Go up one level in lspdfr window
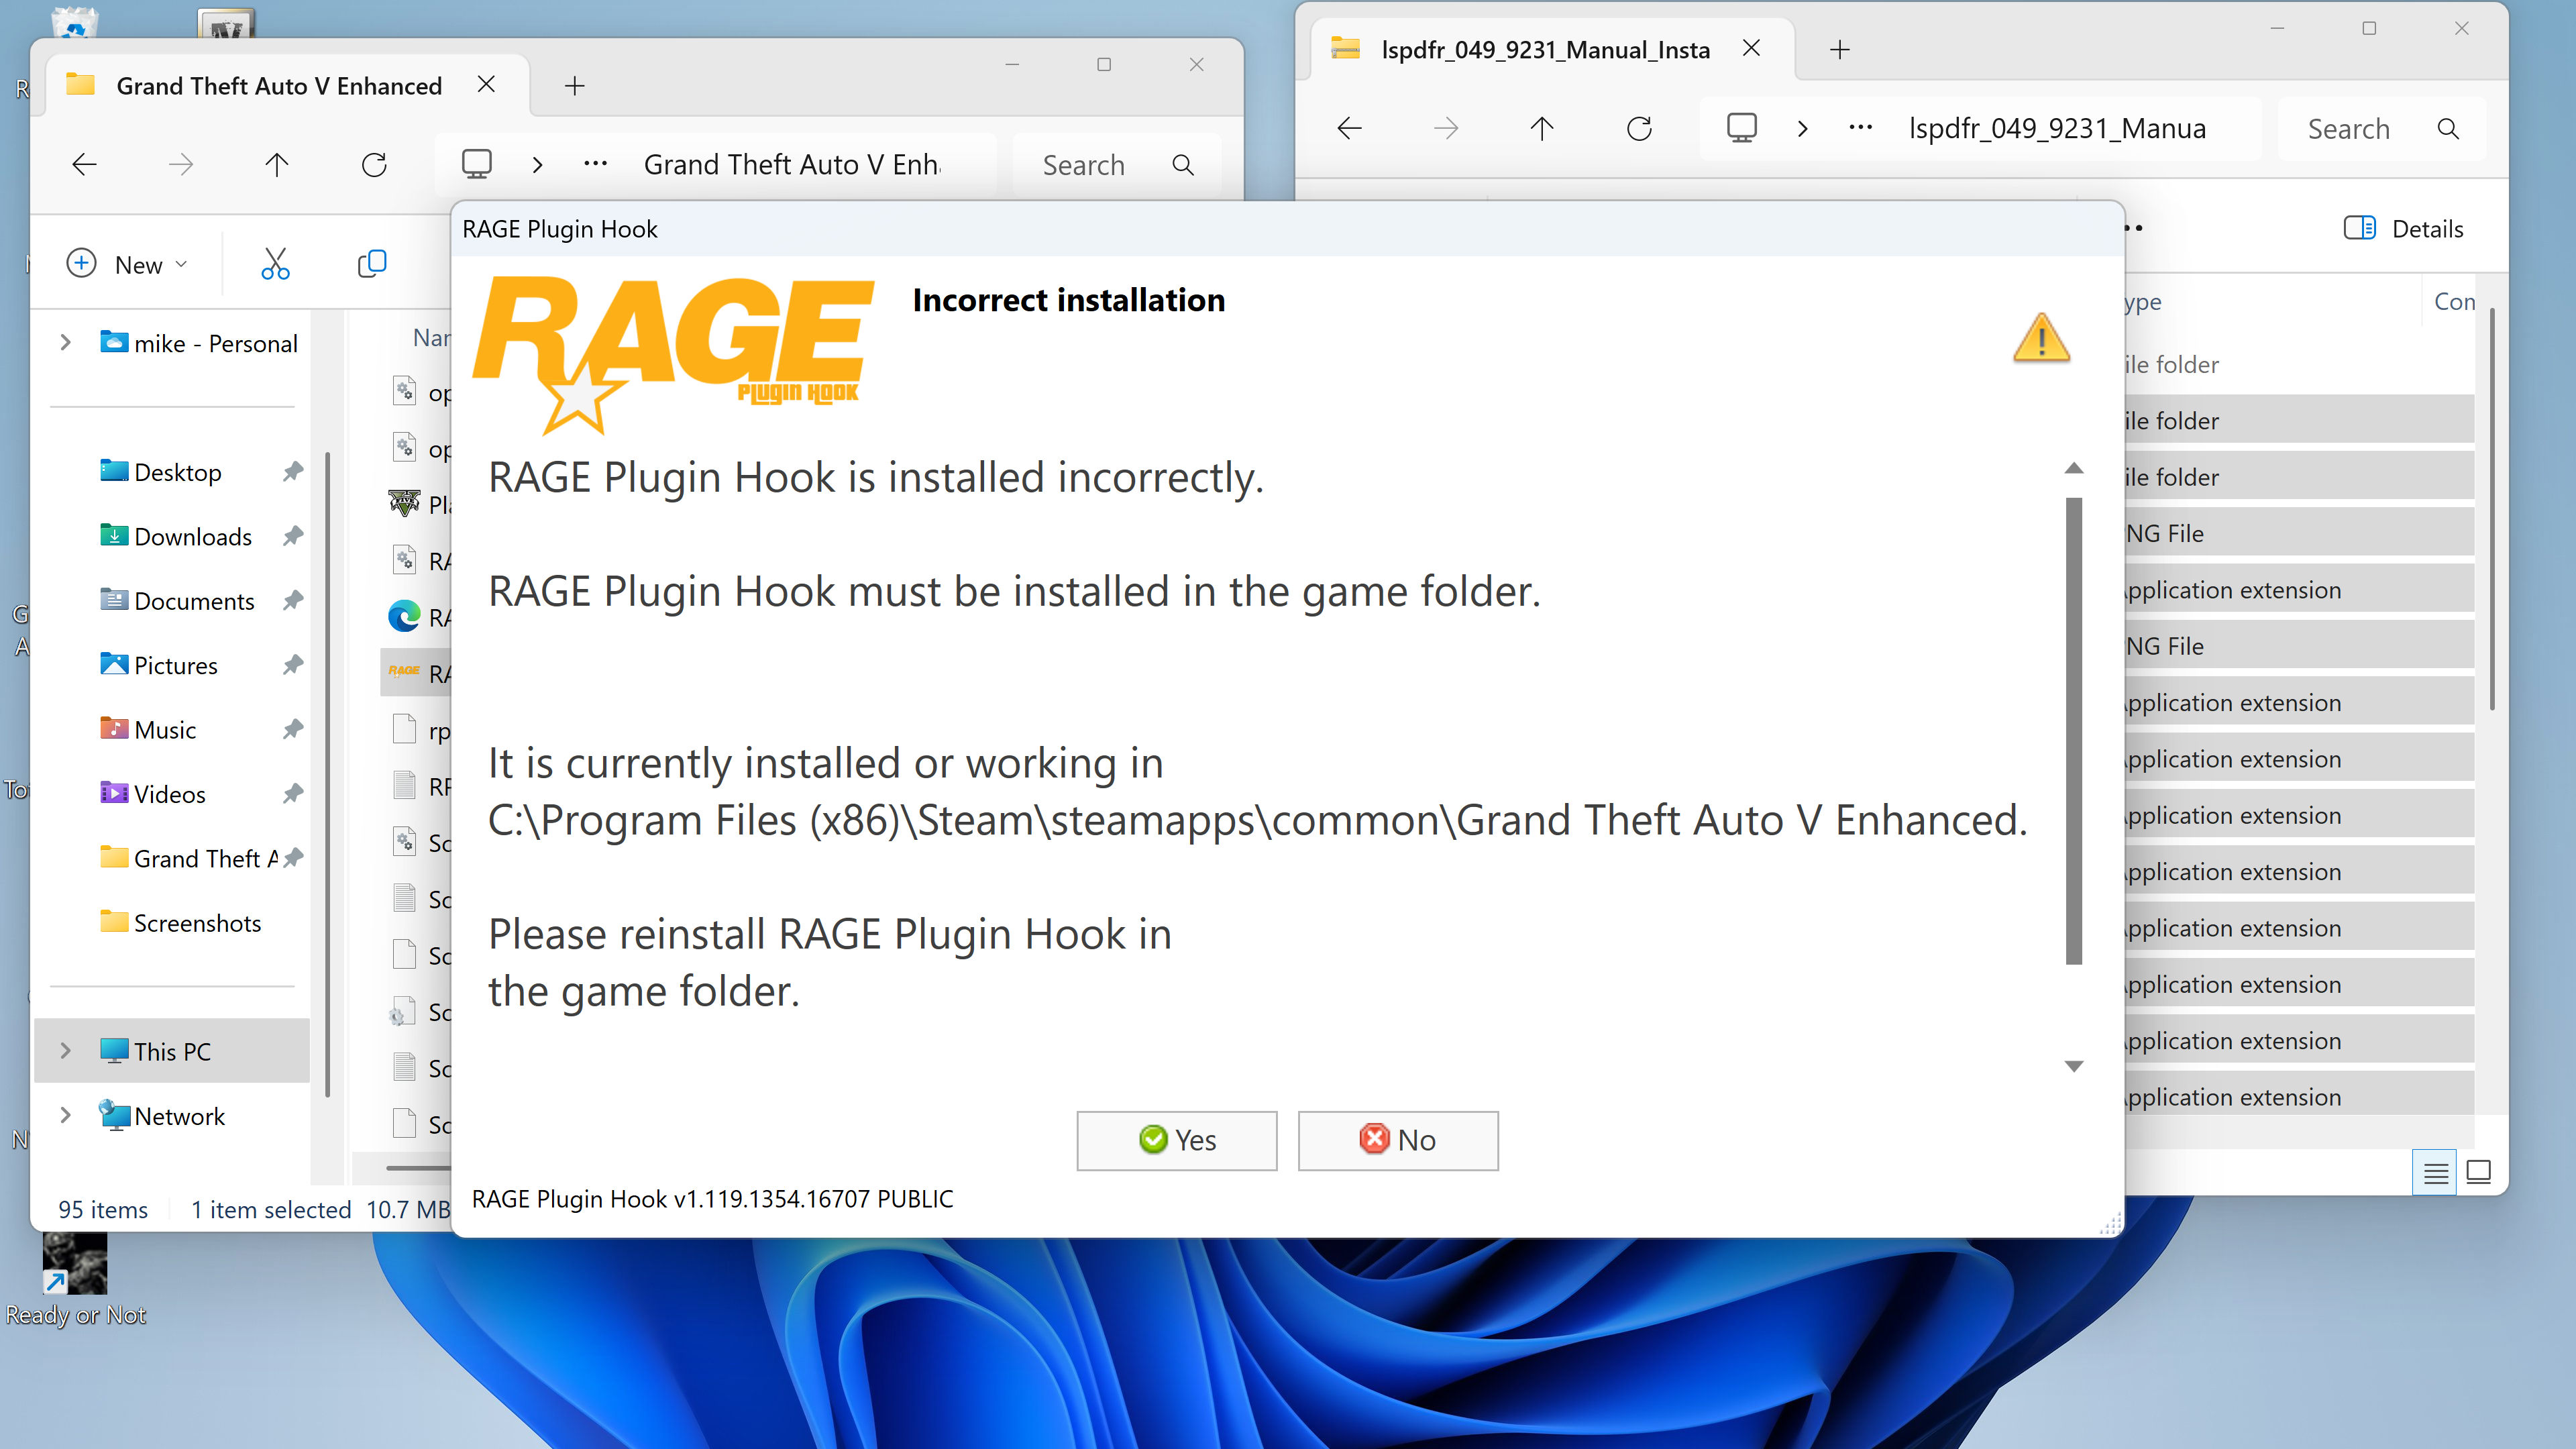The width and height of the screenshot is (2576, 1449). (x=1541, y=129)
